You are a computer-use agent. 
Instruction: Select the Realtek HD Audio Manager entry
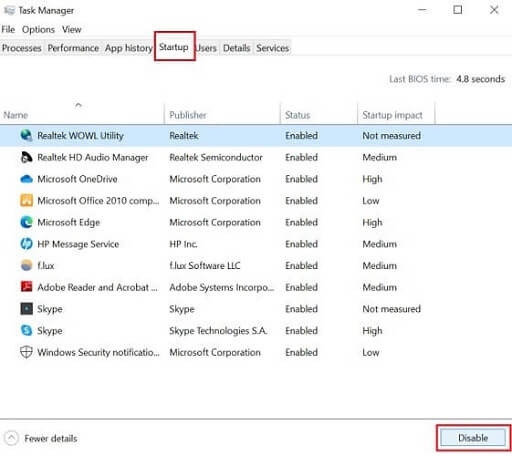pos(93,157)
